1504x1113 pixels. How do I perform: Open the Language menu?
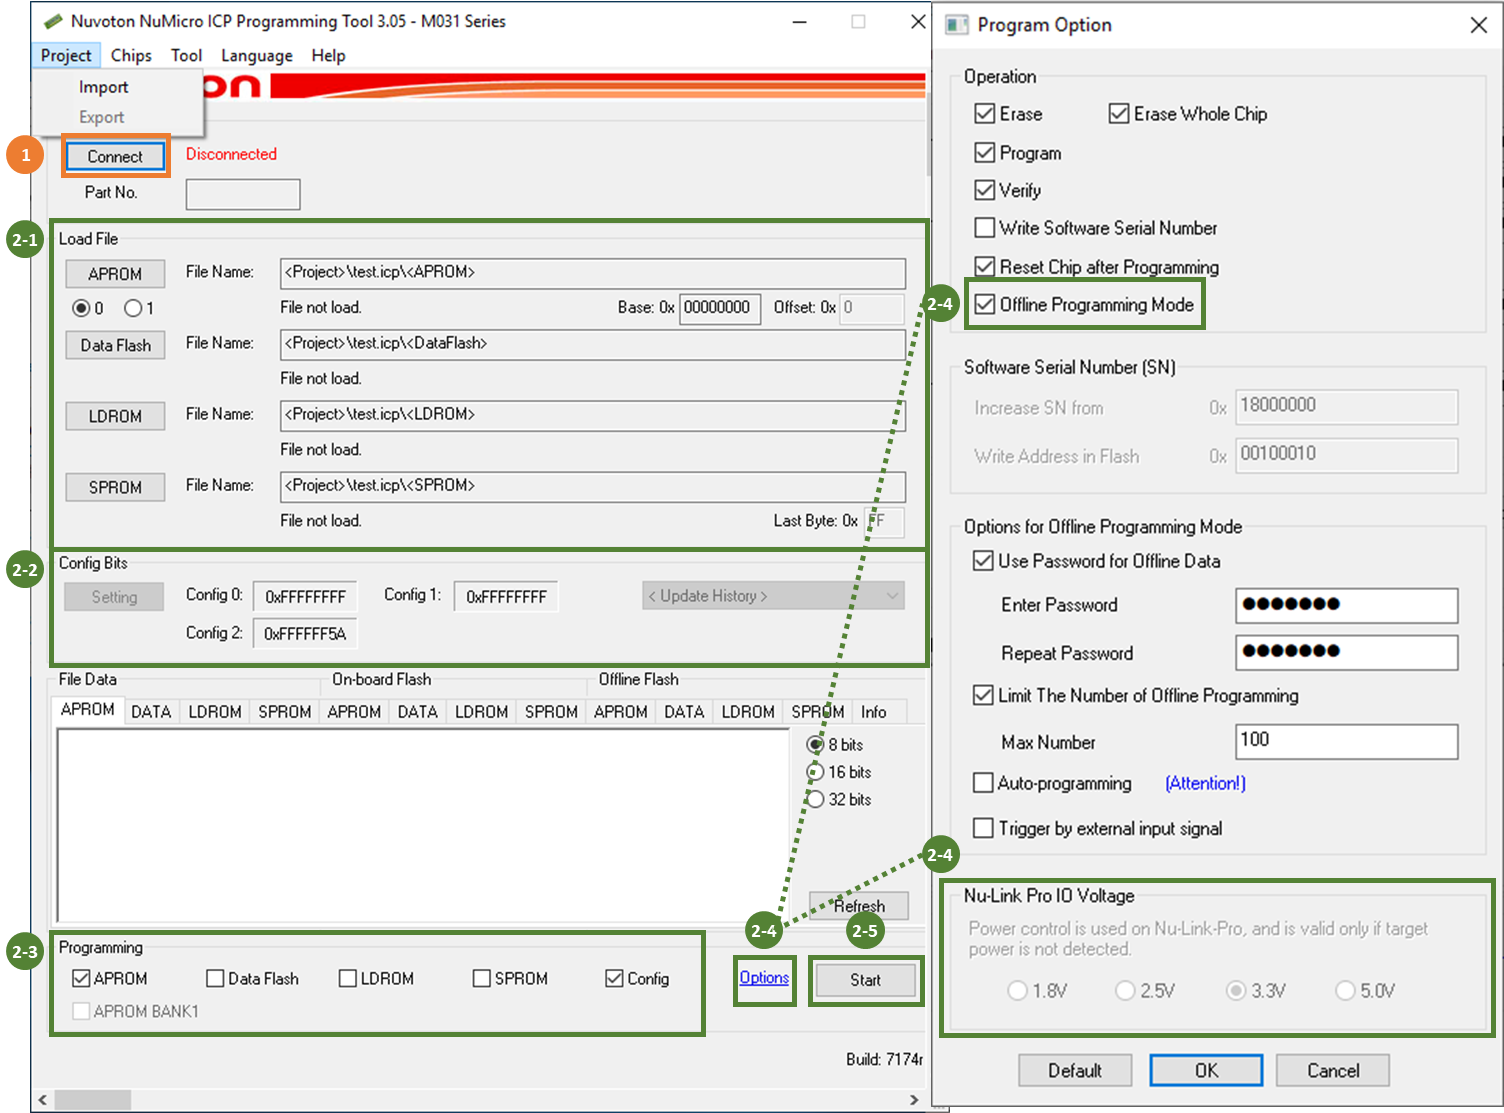[257, 56]
